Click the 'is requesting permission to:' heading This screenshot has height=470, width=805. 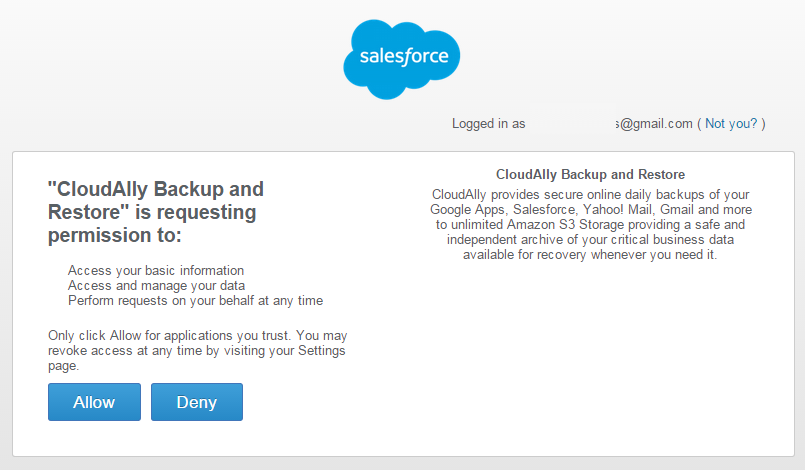point(156,212)
